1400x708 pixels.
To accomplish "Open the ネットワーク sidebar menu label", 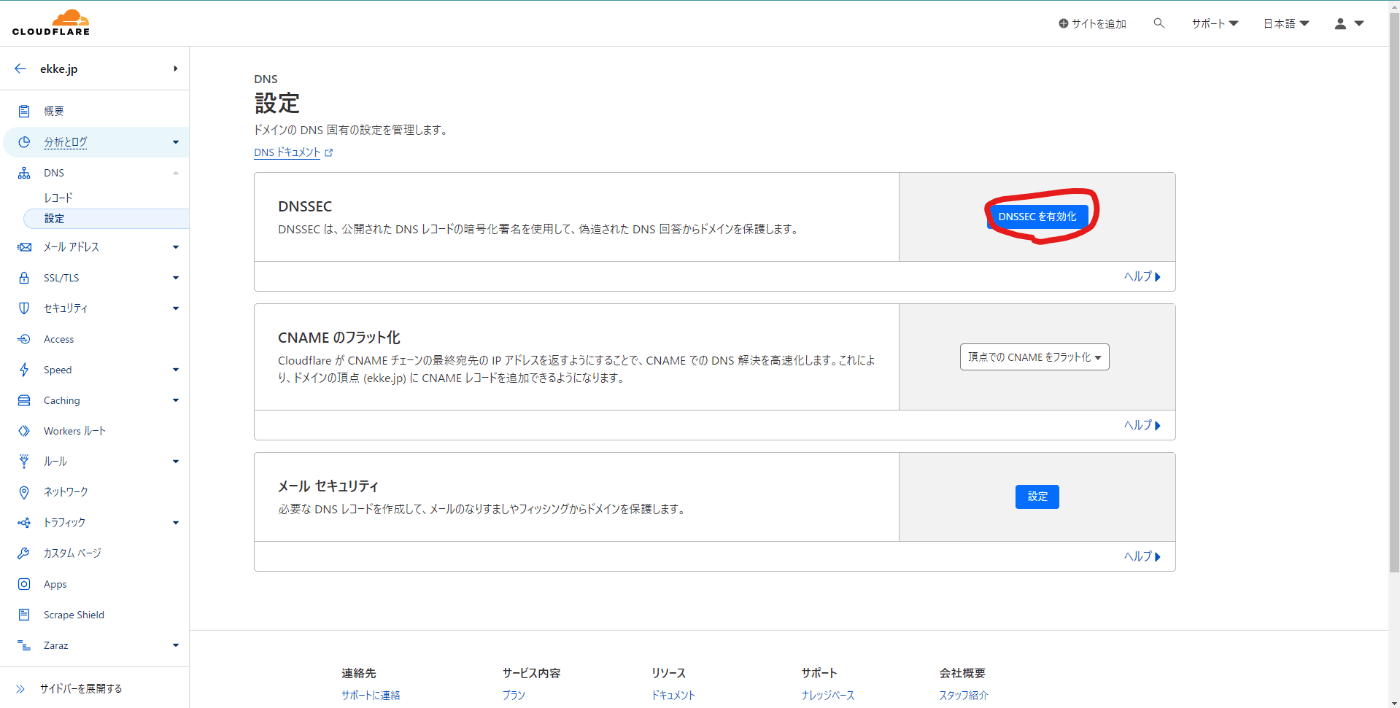I will coord(66,492).
